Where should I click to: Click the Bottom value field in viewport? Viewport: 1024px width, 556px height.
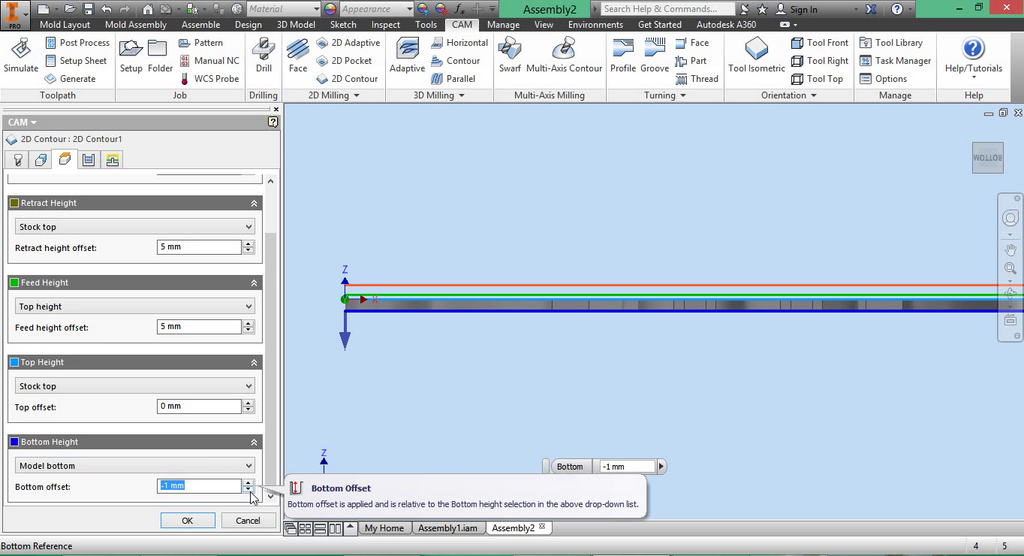tap(627, 466)
